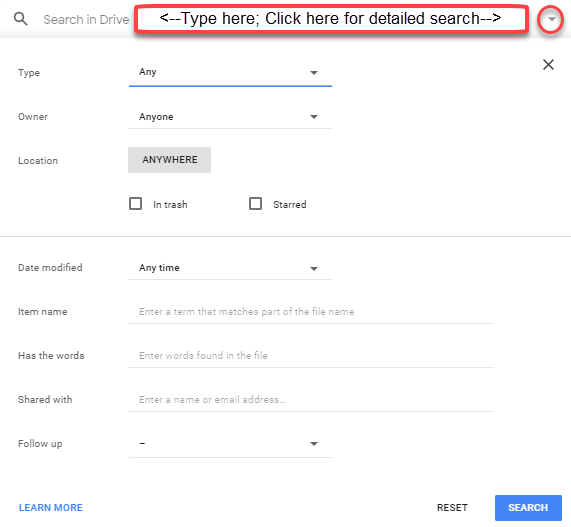Open the Type dropdown set to Any

click(x=230, y=73)
